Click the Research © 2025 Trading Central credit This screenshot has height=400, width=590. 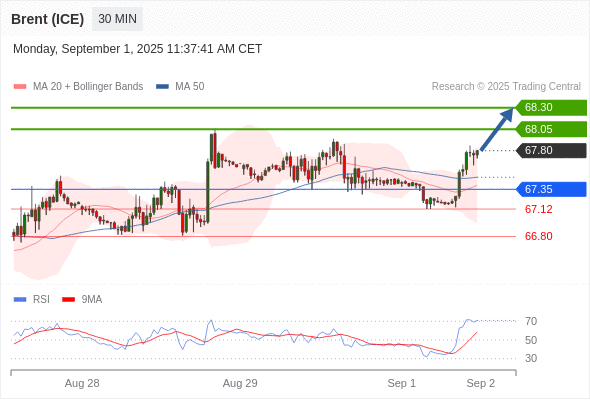tap(506, 87)
